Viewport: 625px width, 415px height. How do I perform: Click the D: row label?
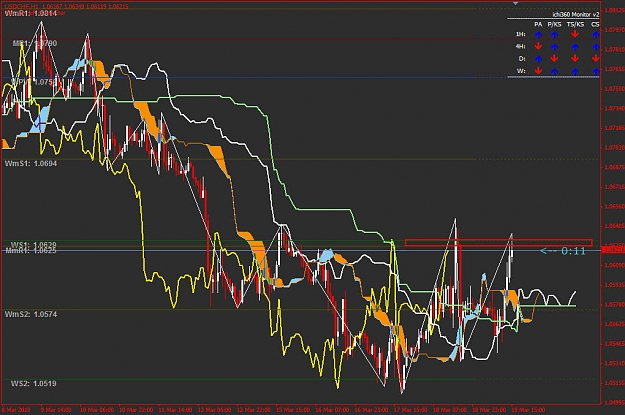coord(522,59)
